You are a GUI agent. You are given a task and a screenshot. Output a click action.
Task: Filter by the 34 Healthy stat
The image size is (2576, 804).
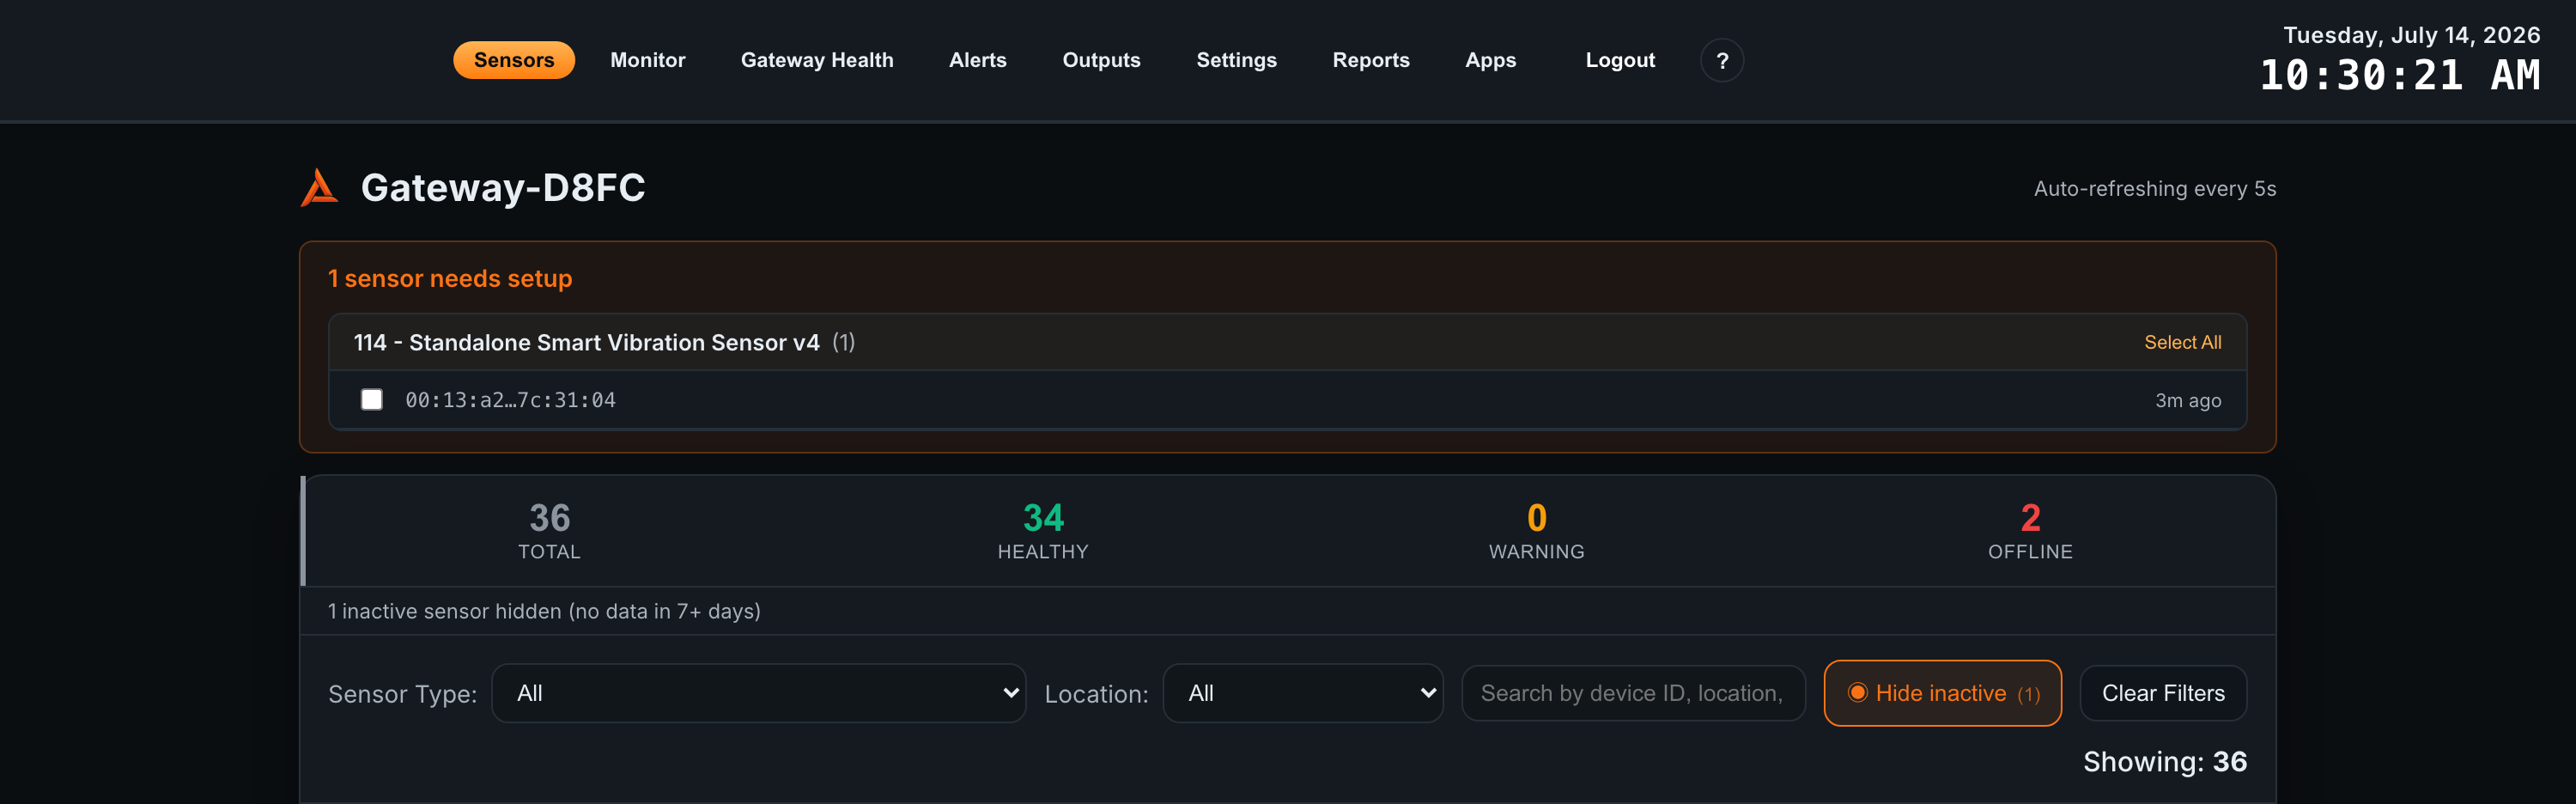pyautogui.click(x=1042, y=531)
